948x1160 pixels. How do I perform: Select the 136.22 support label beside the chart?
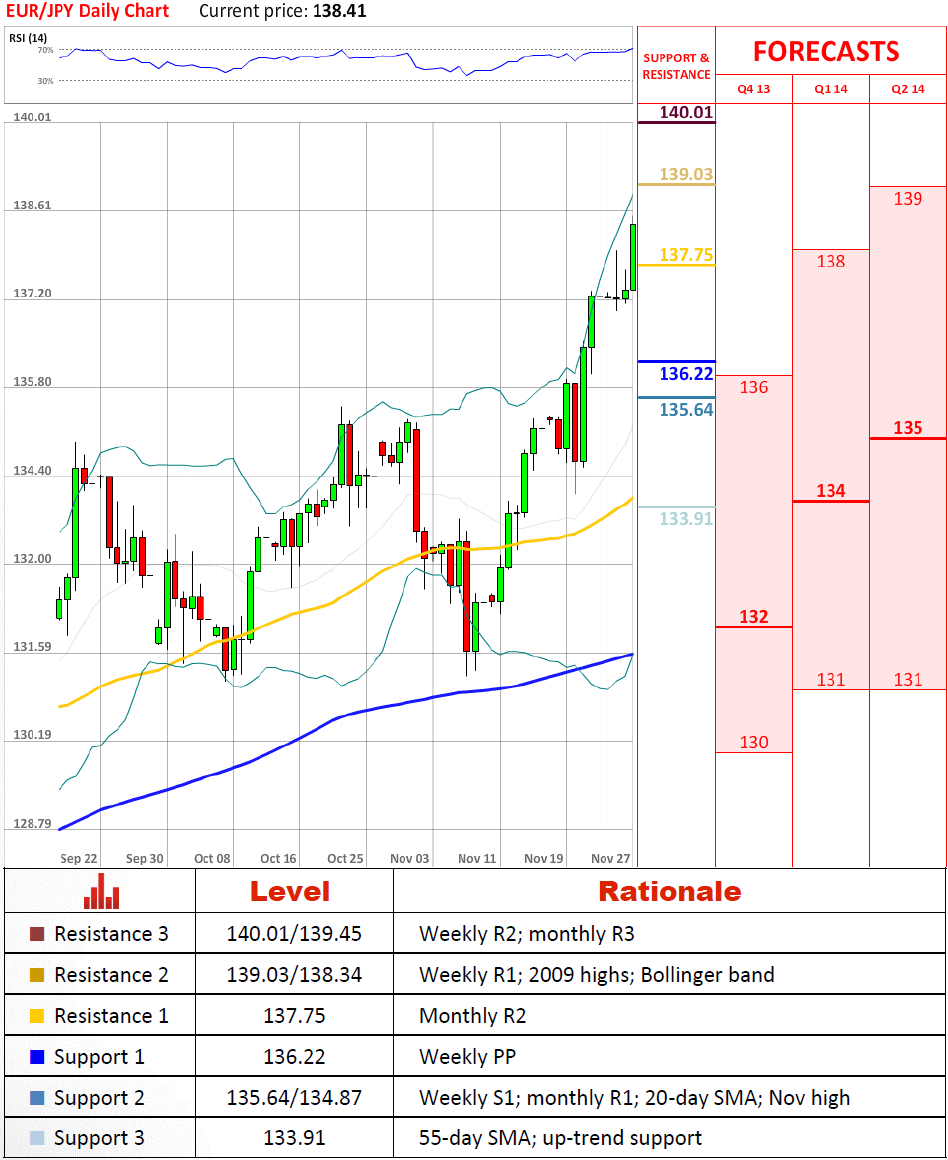tap(686, 374)
